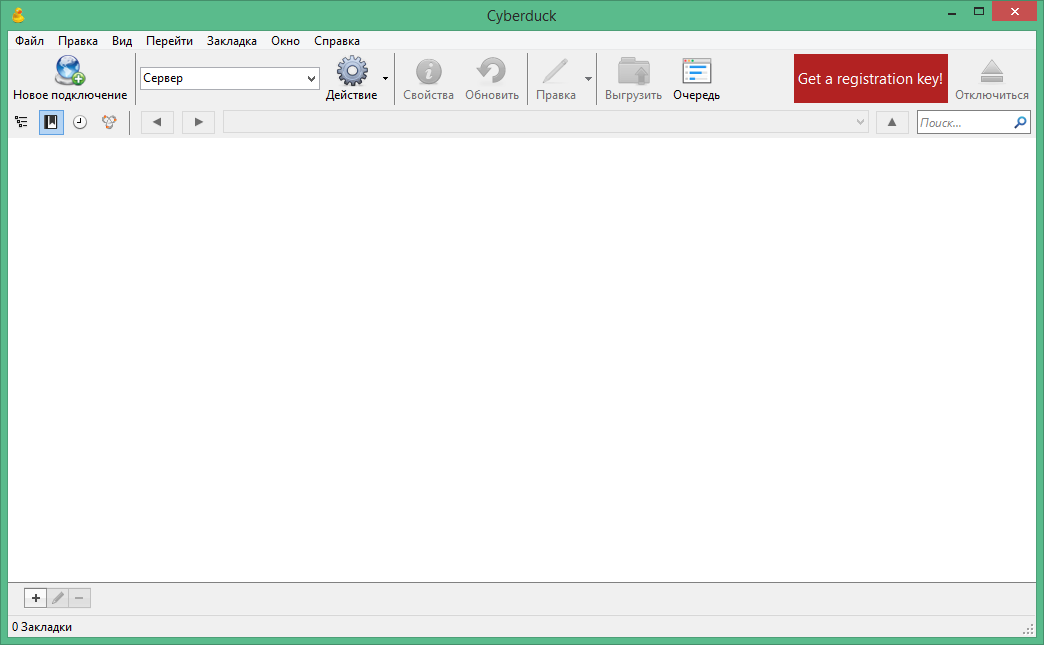The width and height of the screenshot is (1044, 645).
Task: Click the New Connection globe icon
Action: point(70,71)
